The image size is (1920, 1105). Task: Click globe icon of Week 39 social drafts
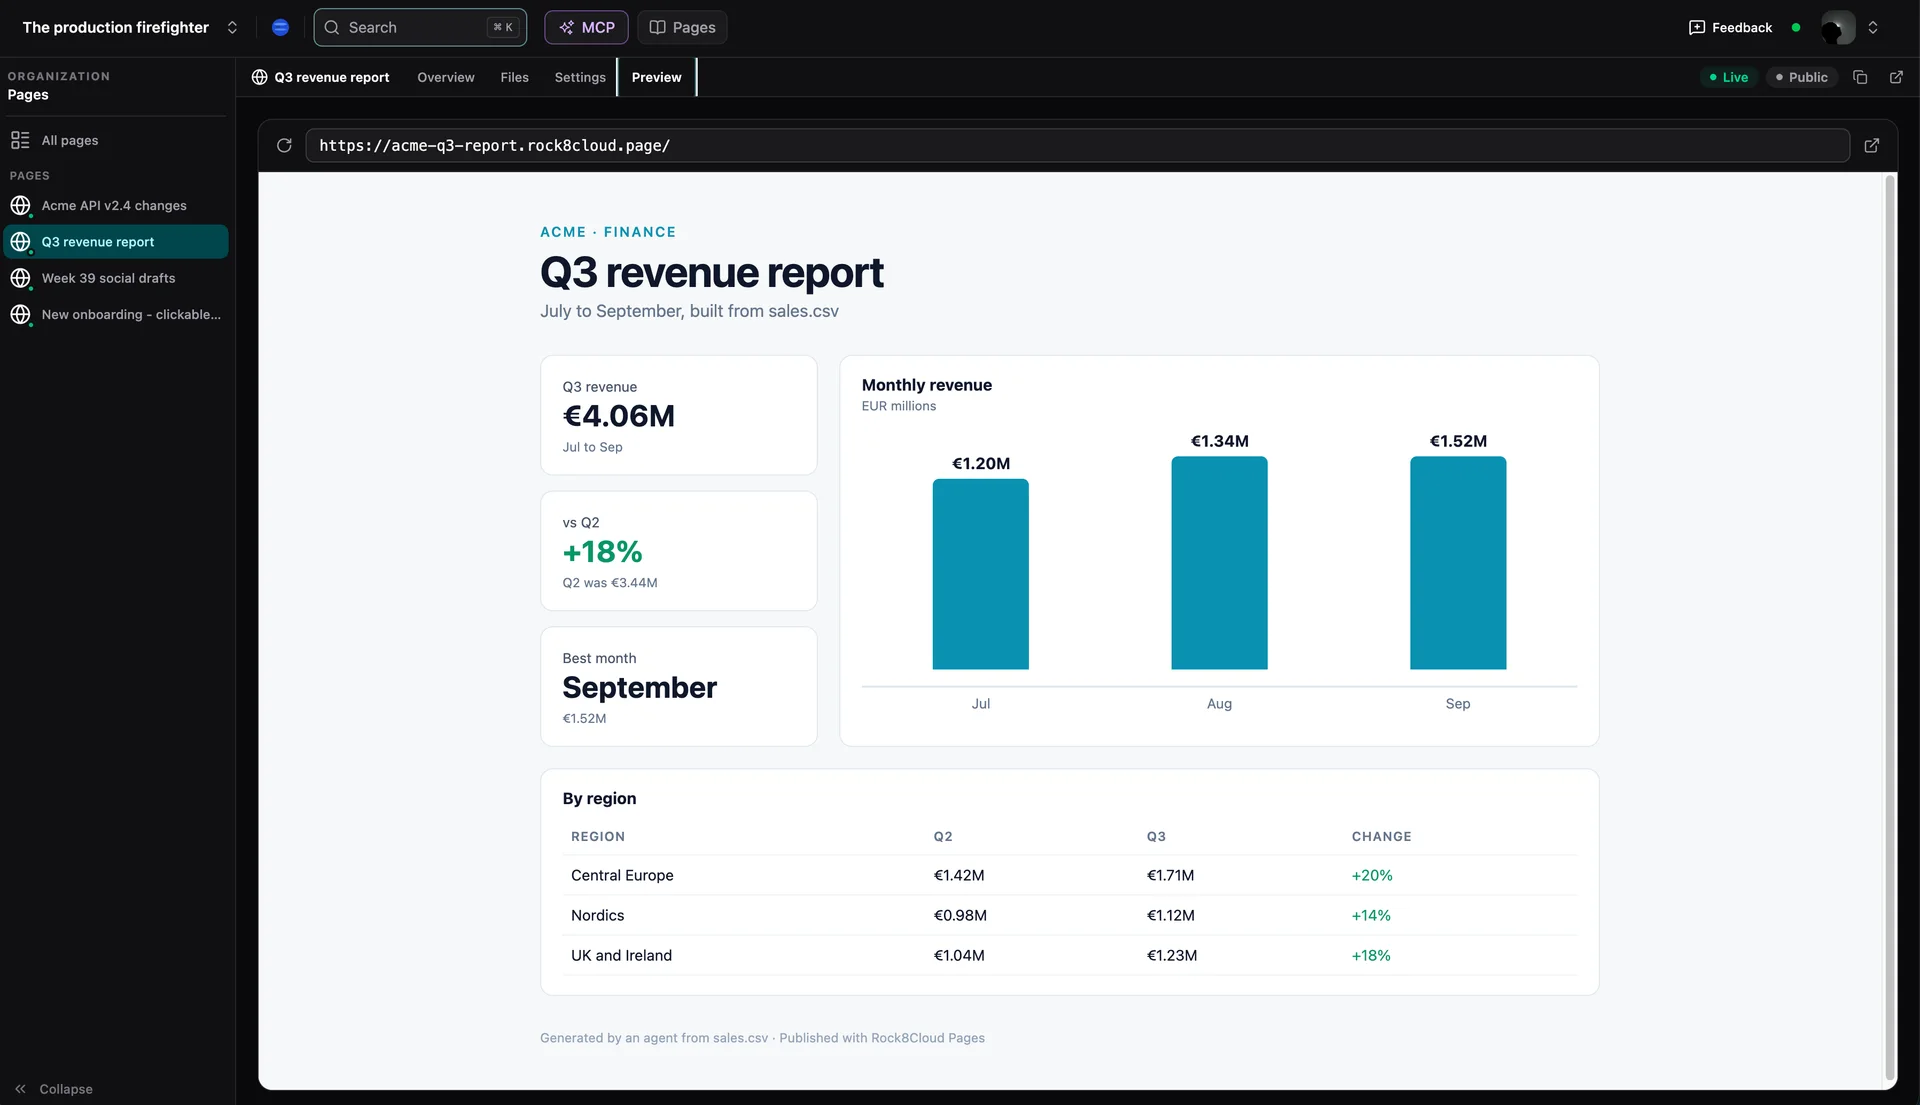pyautogui.click(x=20, y=278)
